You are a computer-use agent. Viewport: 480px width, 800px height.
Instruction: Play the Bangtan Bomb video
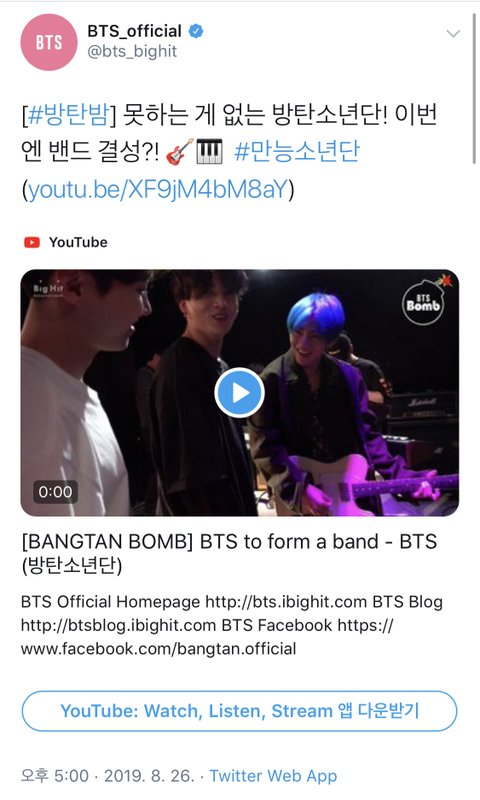coord(239,393)
